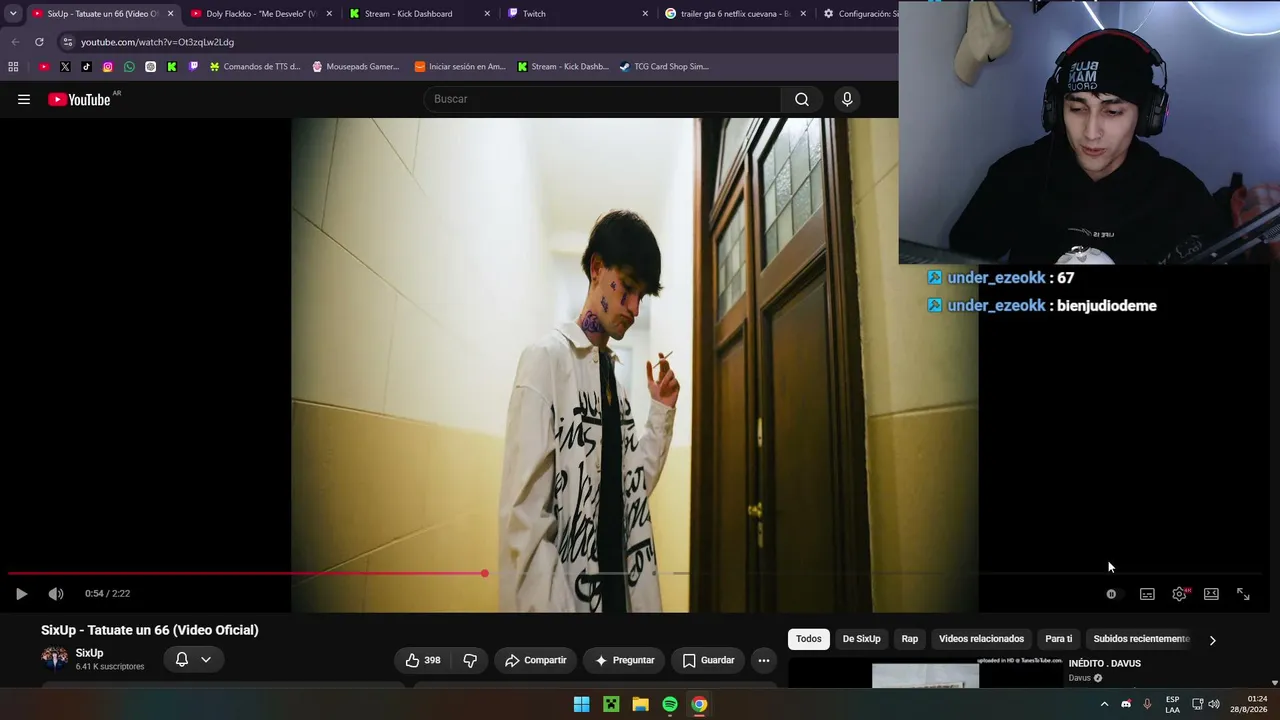The image size is (1280, 720).
Task: Select the Videos relacionados chip
Action: tap(981, 639)
